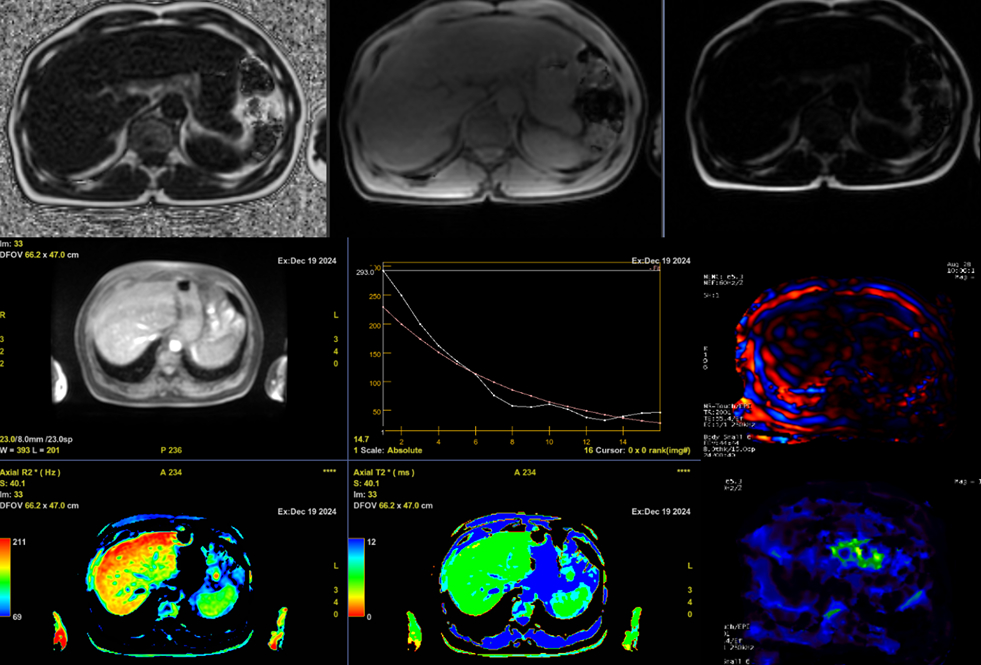
Task: Click the 293.0 value on graph axis
Action: 364,272
